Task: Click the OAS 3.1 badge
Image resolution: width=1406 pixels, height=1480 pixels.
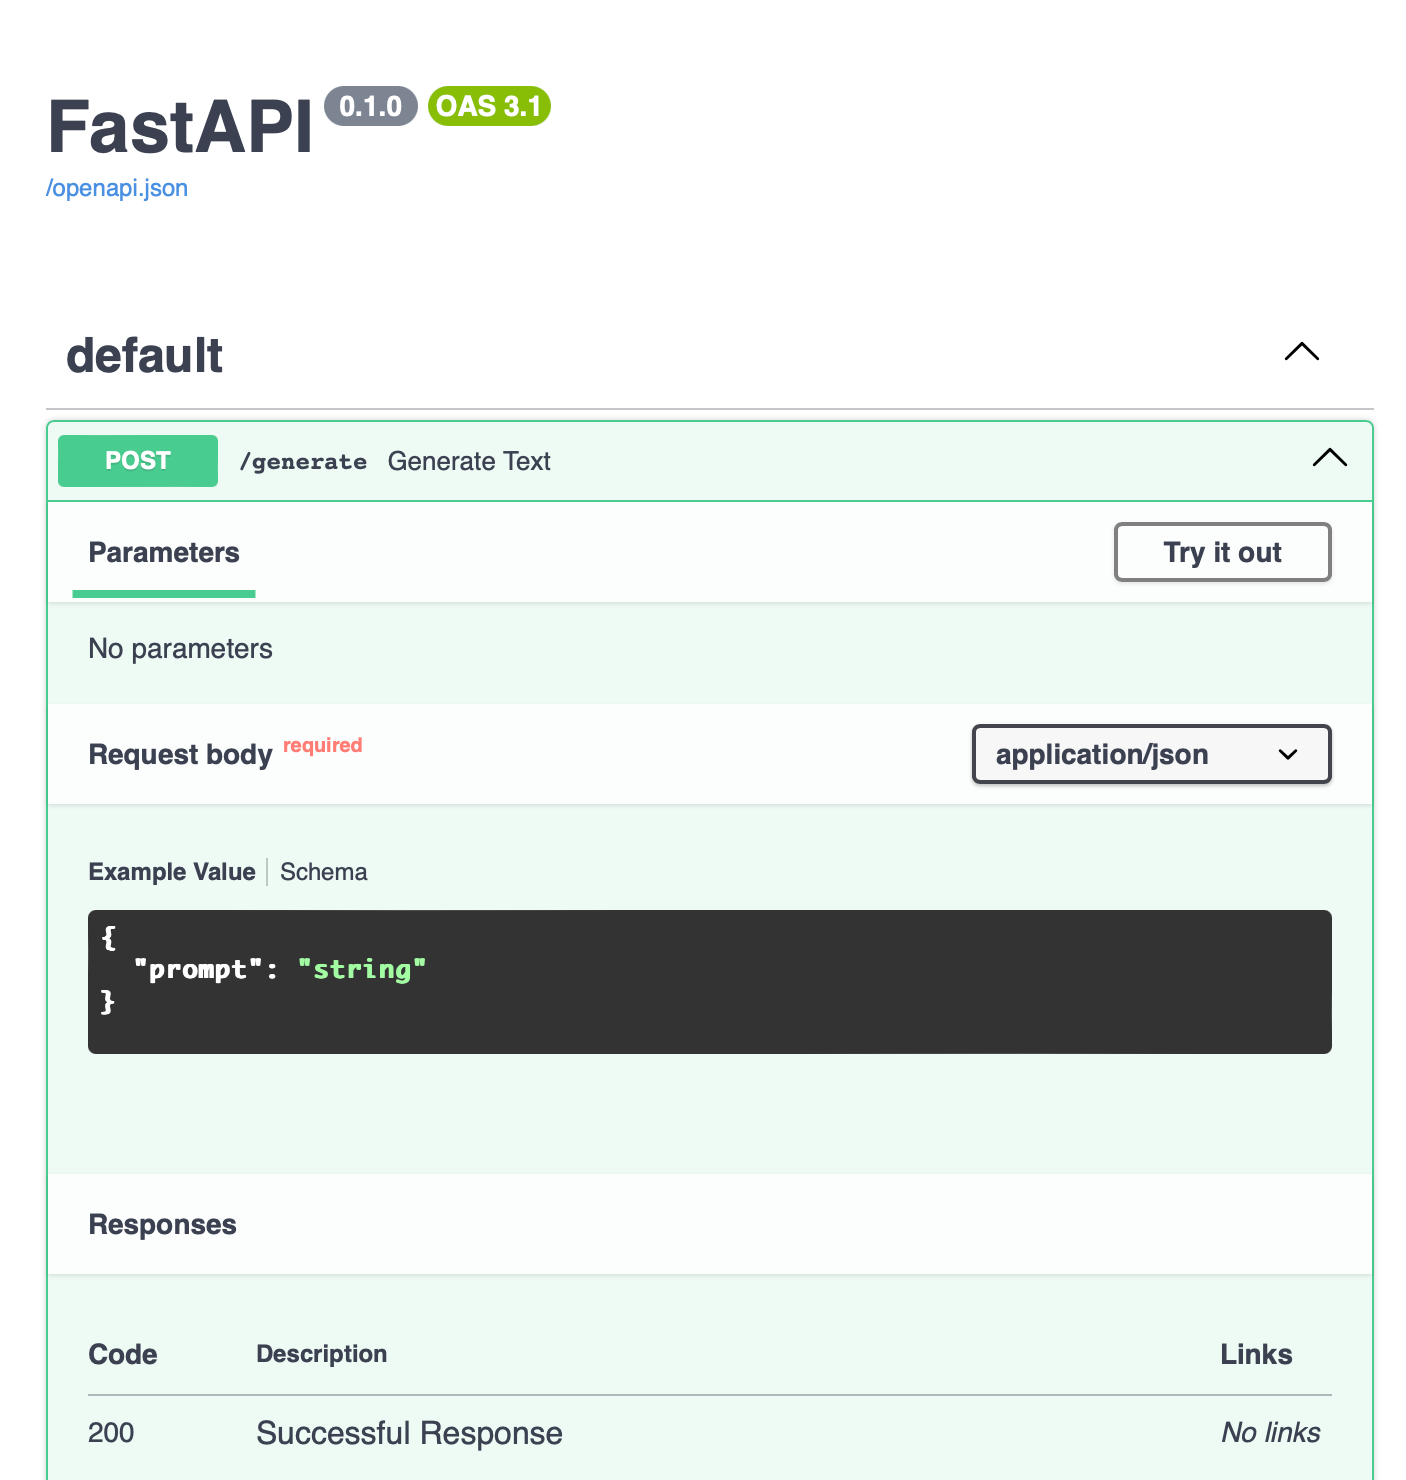Action: coord(489,106)
